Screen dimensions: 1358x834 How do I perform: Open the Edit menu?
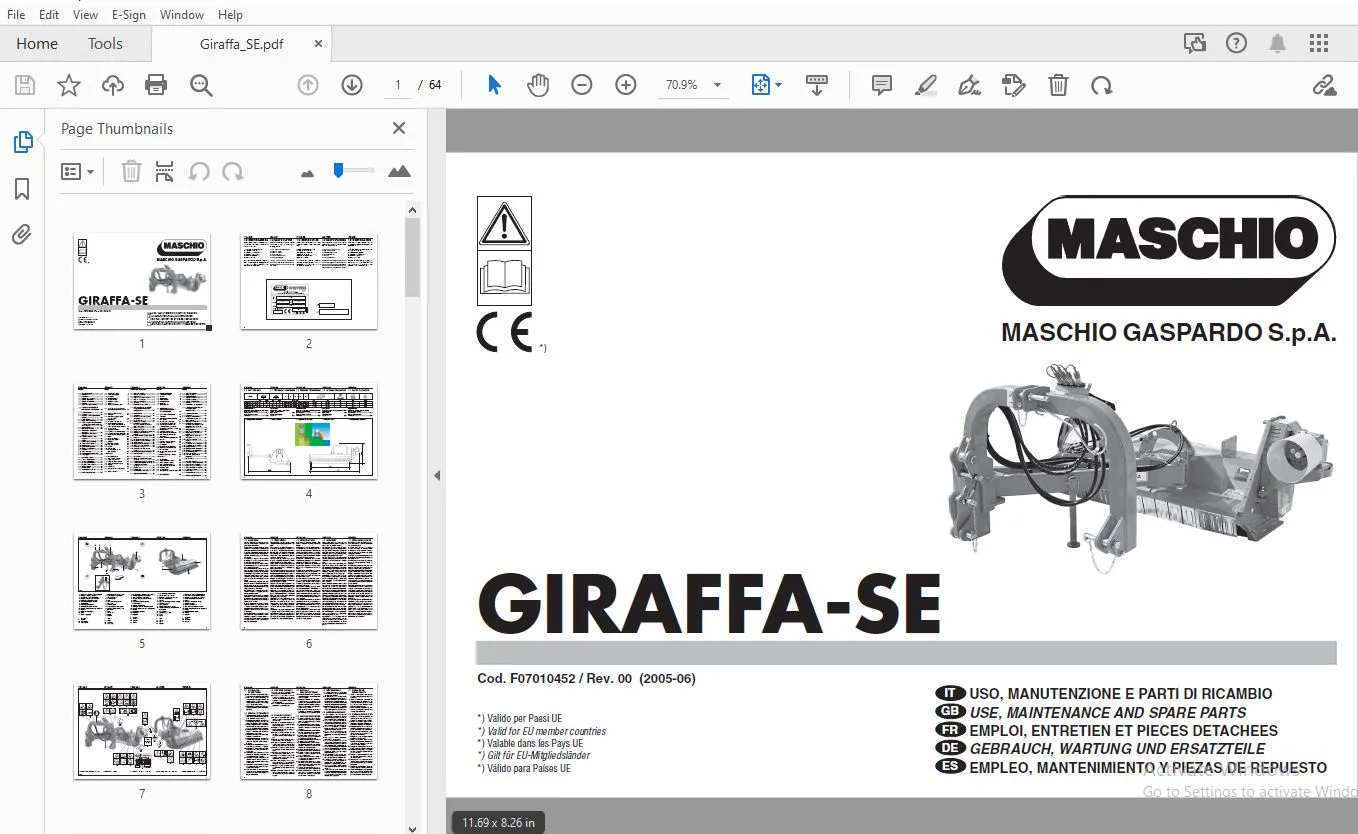point(49,15)
